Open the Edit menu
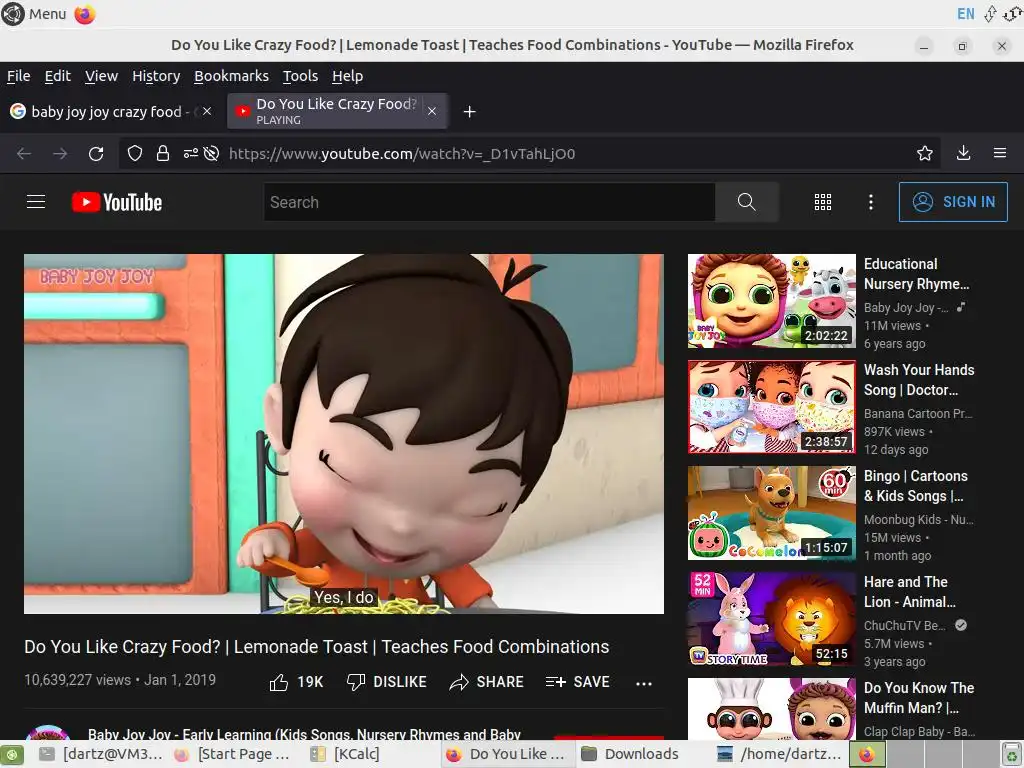Viewport: 1024px width, 768px height. (x=57, y=76)
